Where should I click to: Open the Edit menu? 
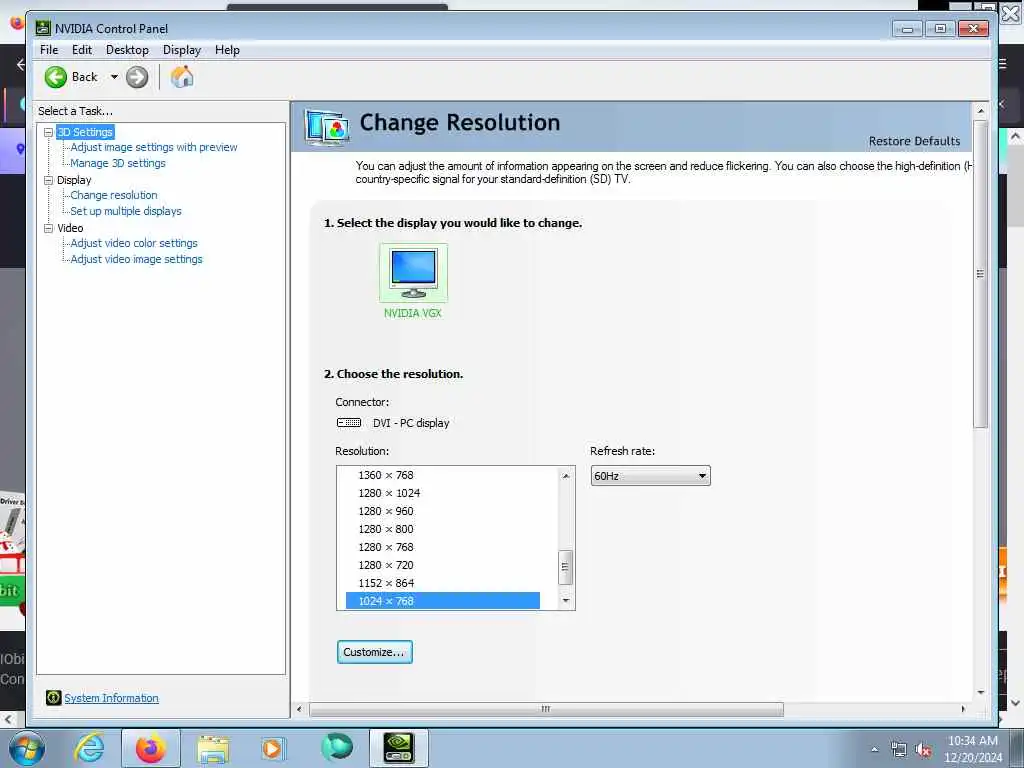click(82, 50)
